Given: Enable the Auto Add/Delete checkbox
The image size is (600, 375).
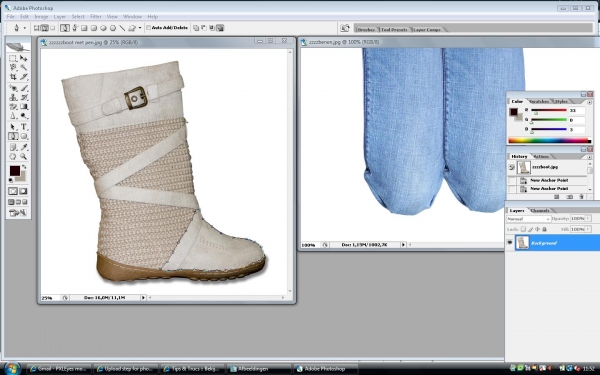Looking at the screenshot, I should (148, 28).
